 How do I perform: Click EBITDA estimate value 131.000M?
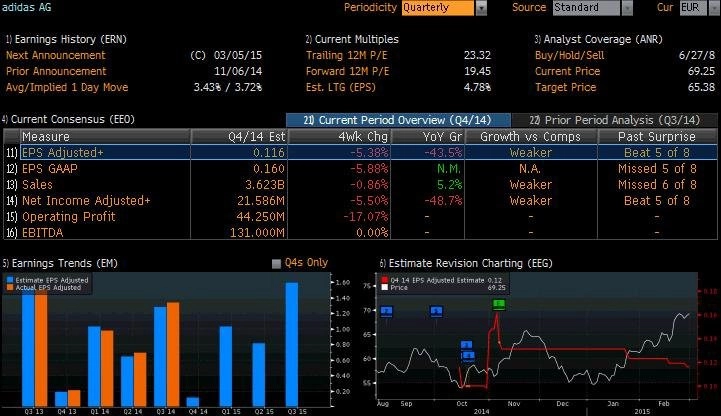pyautogui.click(x=257, y=233)
